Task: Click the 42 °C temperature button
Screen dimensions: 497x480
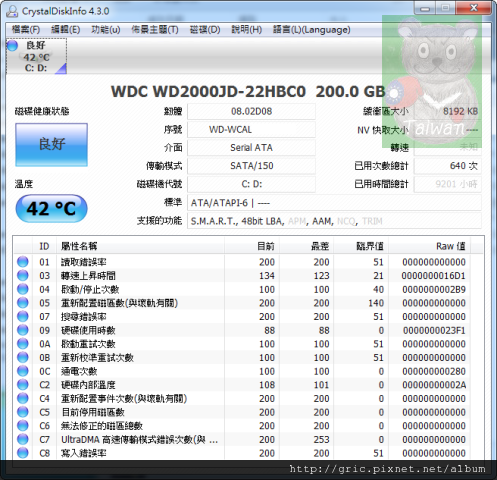Action: pyautogui.click(x=51, y=209)
